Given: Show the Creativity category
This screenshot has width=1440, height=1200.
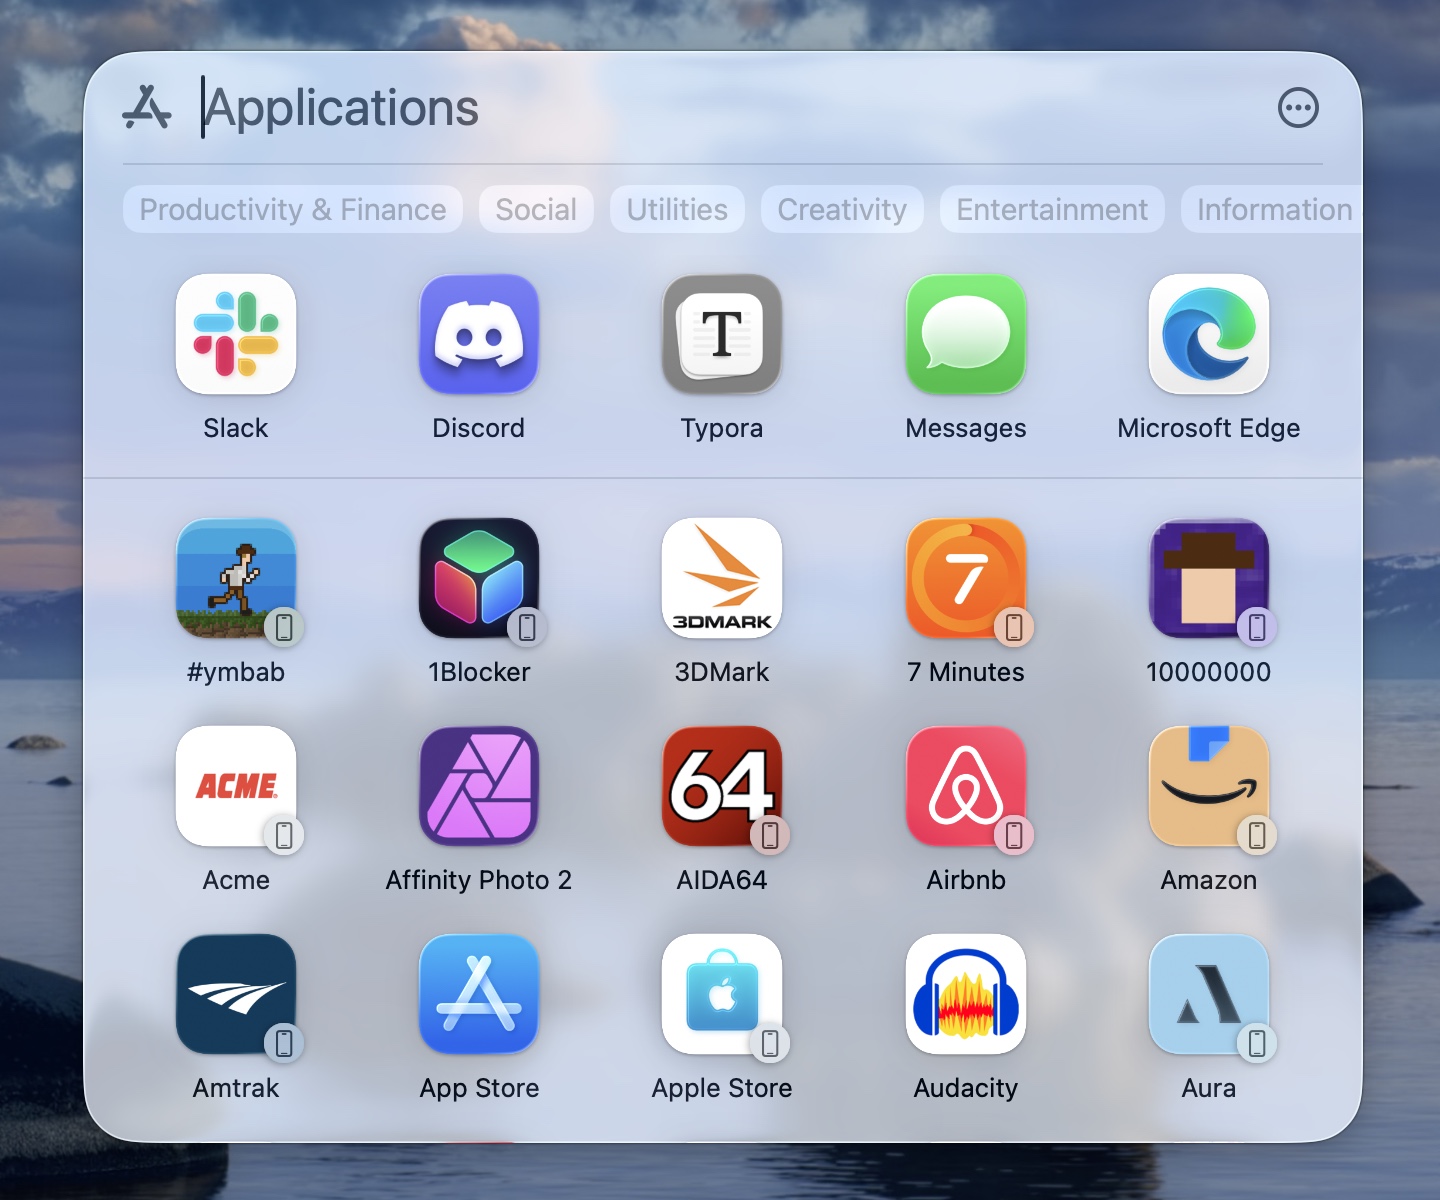Looking at the screenshot, I should [x=842, y=209].
